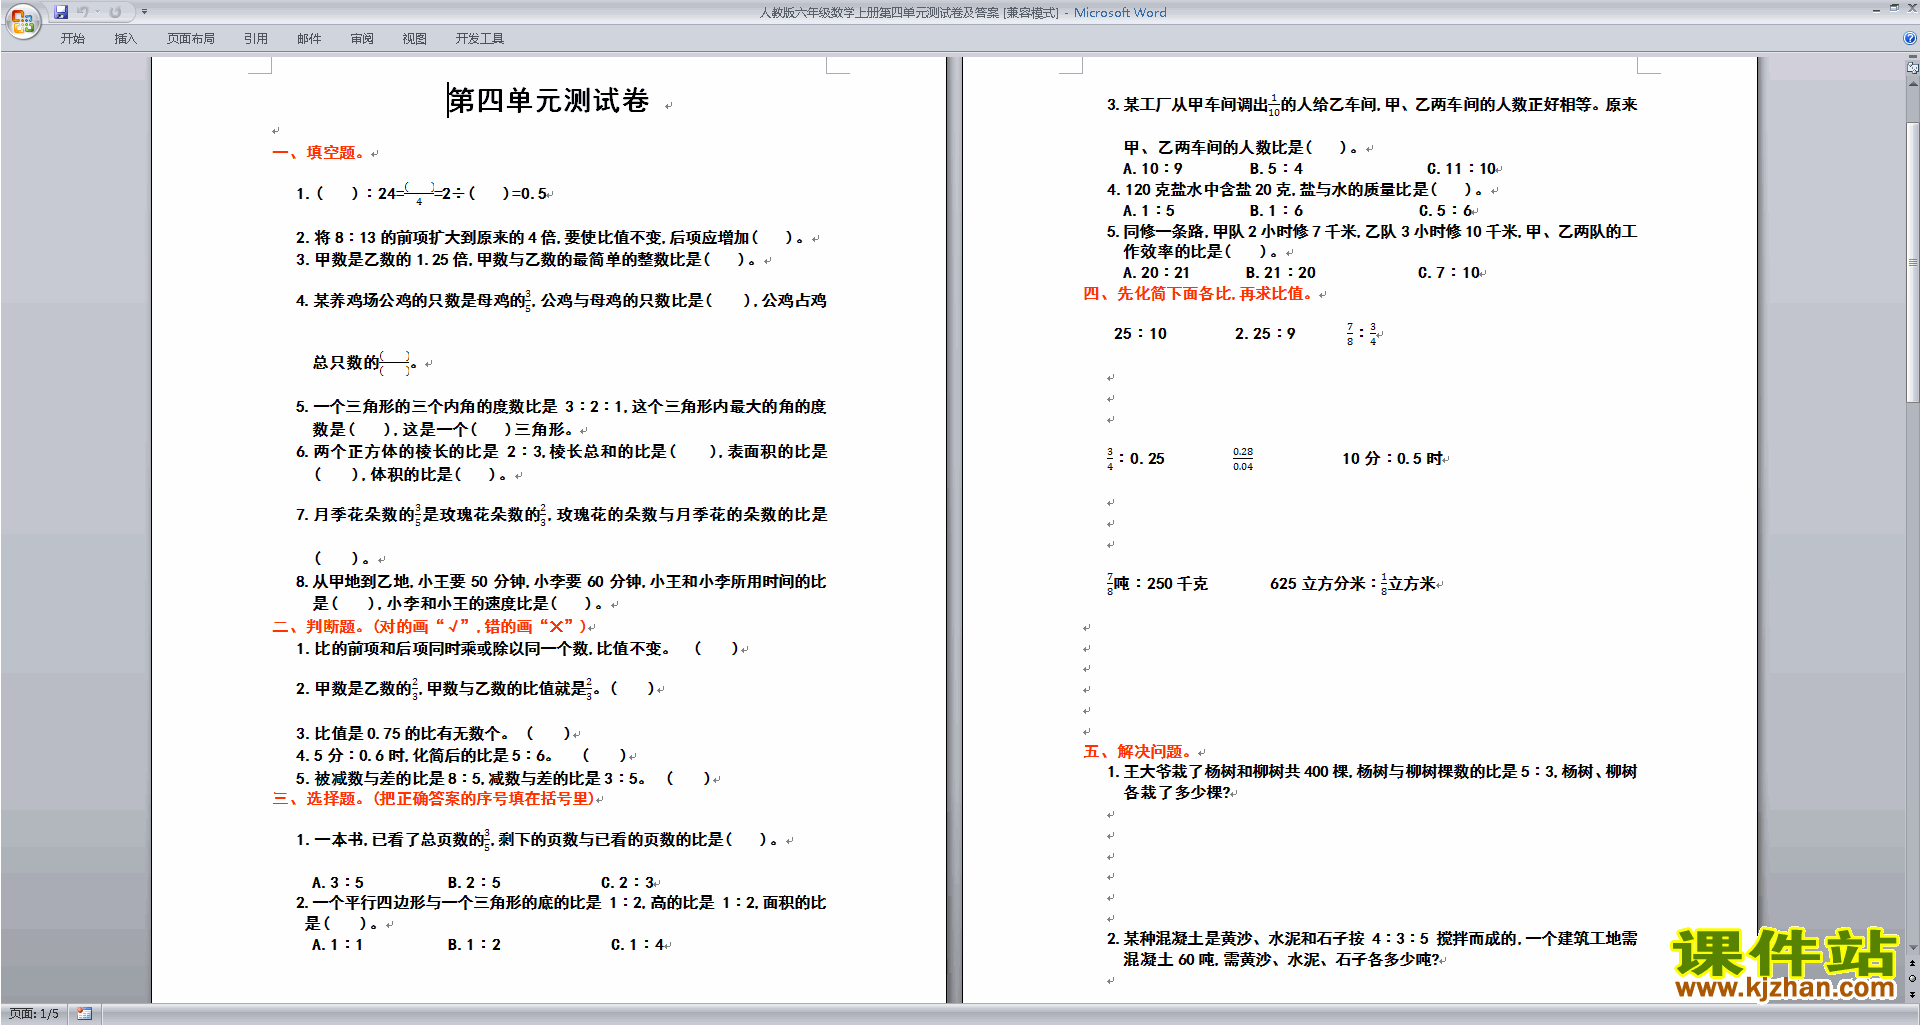Click the word problem line starting 1. 王大爷栽了杨树和柳树
Screen dimensions: 1920x1025
(x=1371, y=772)
